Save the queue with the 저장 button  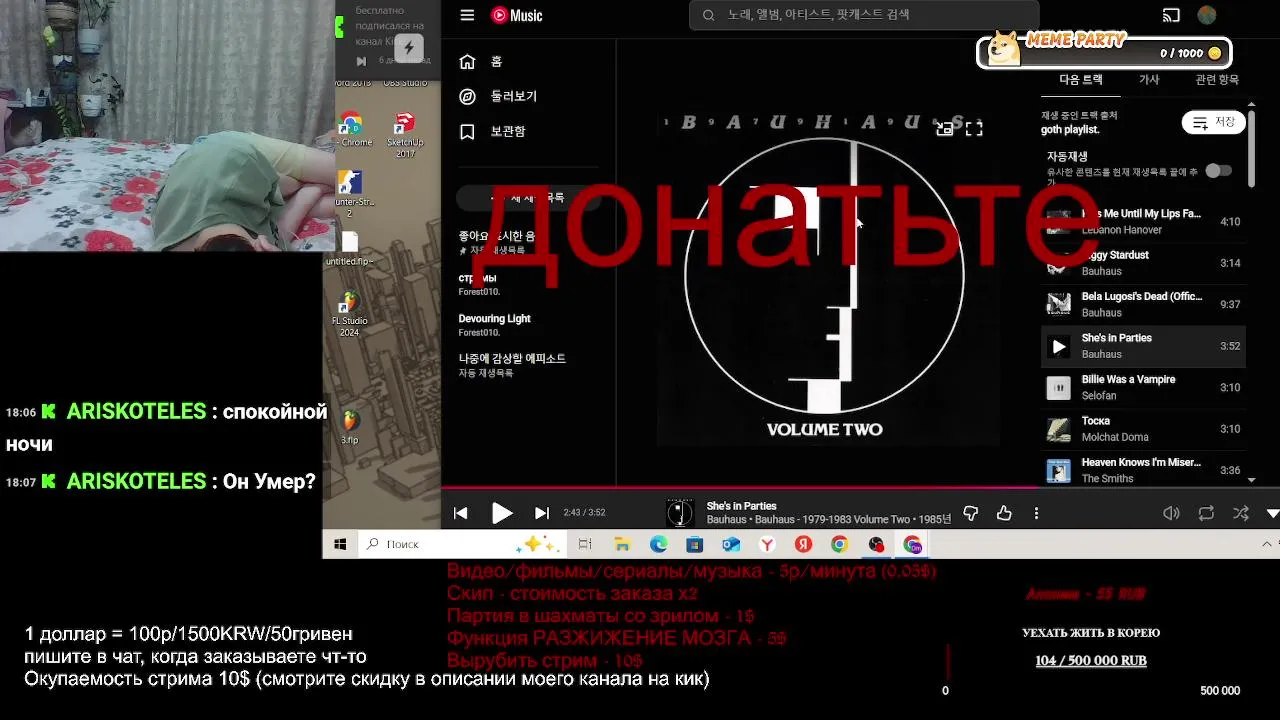pyautogui.click(x=1214, y=122)
